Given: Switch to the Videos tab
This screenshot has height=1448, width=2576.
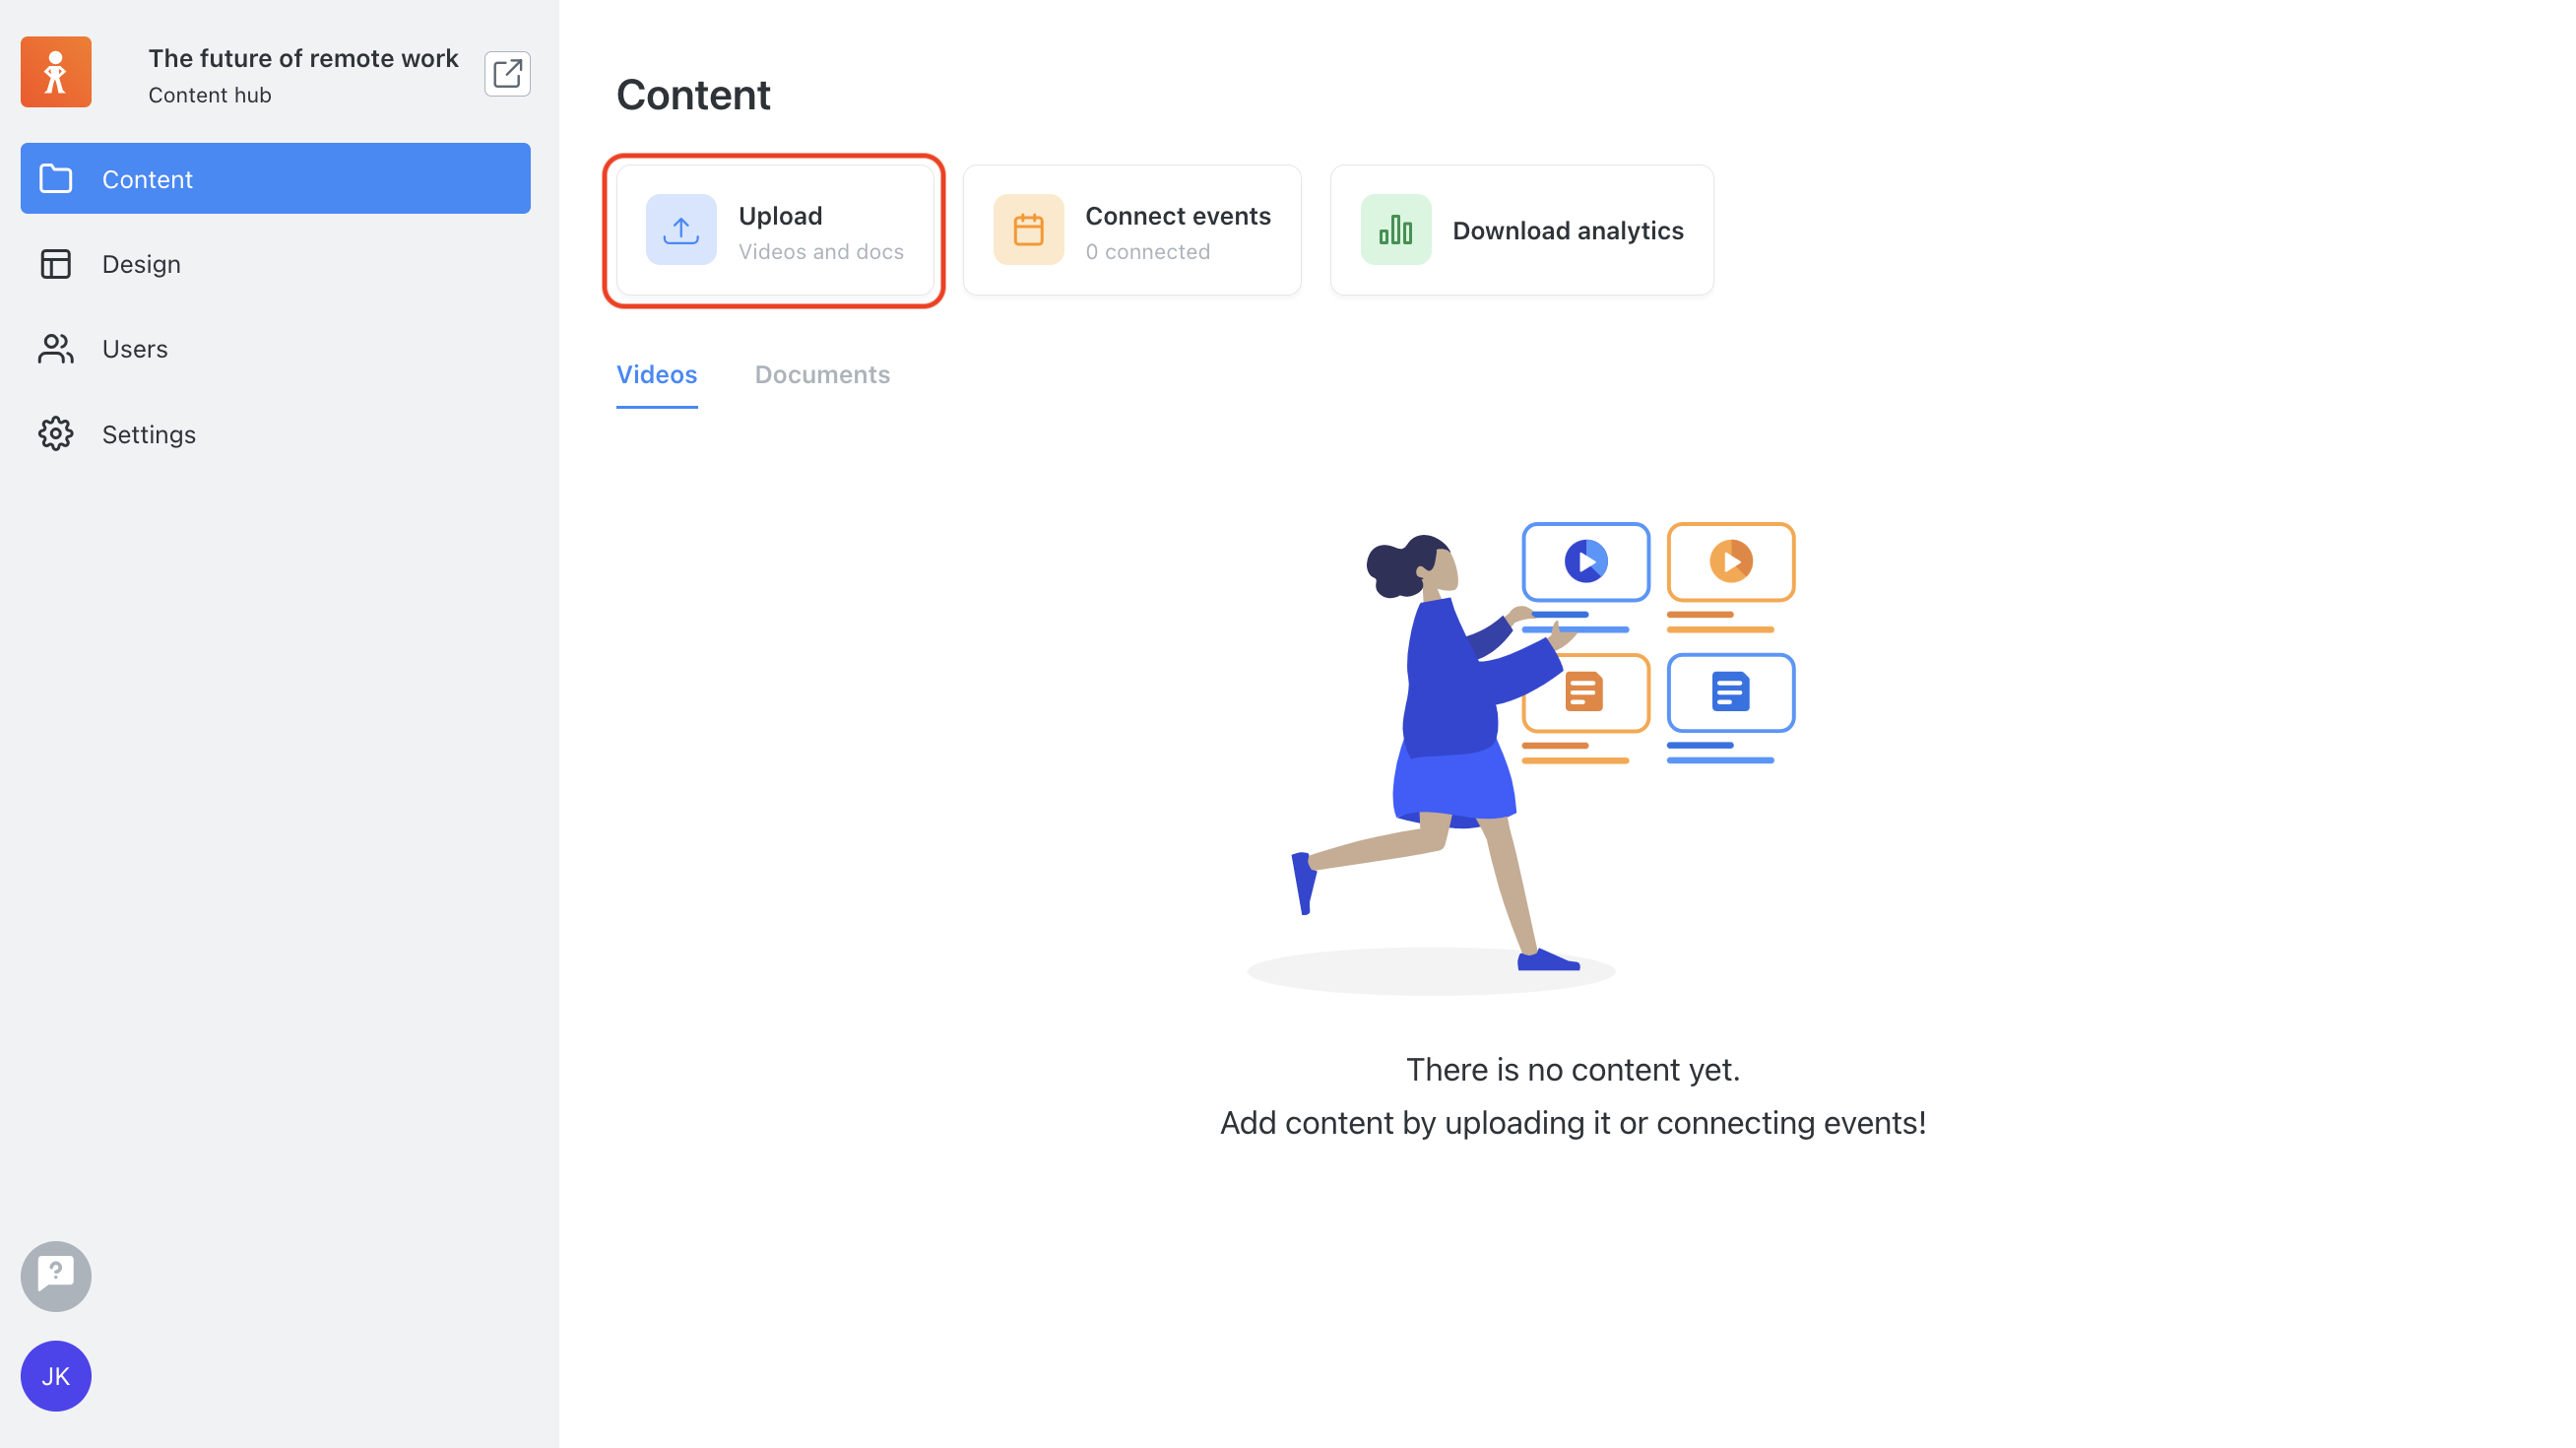Looking at the screenshot, I should [657, 373].
